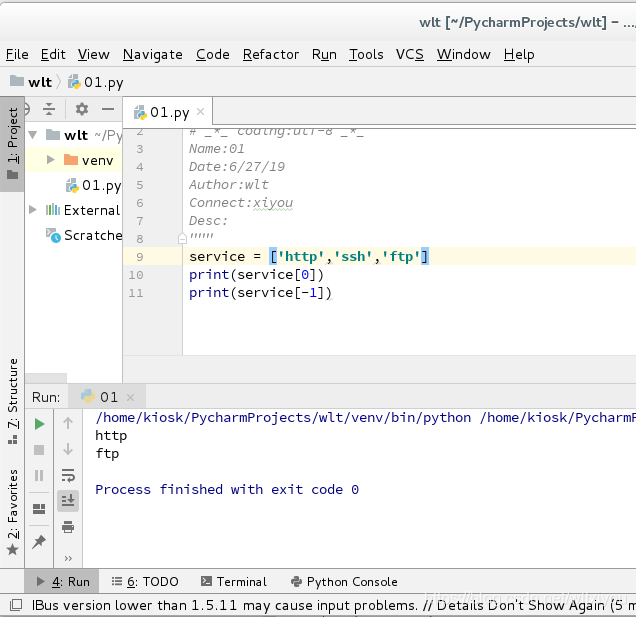Toggle scroll to end of output

tap(68, 501)
